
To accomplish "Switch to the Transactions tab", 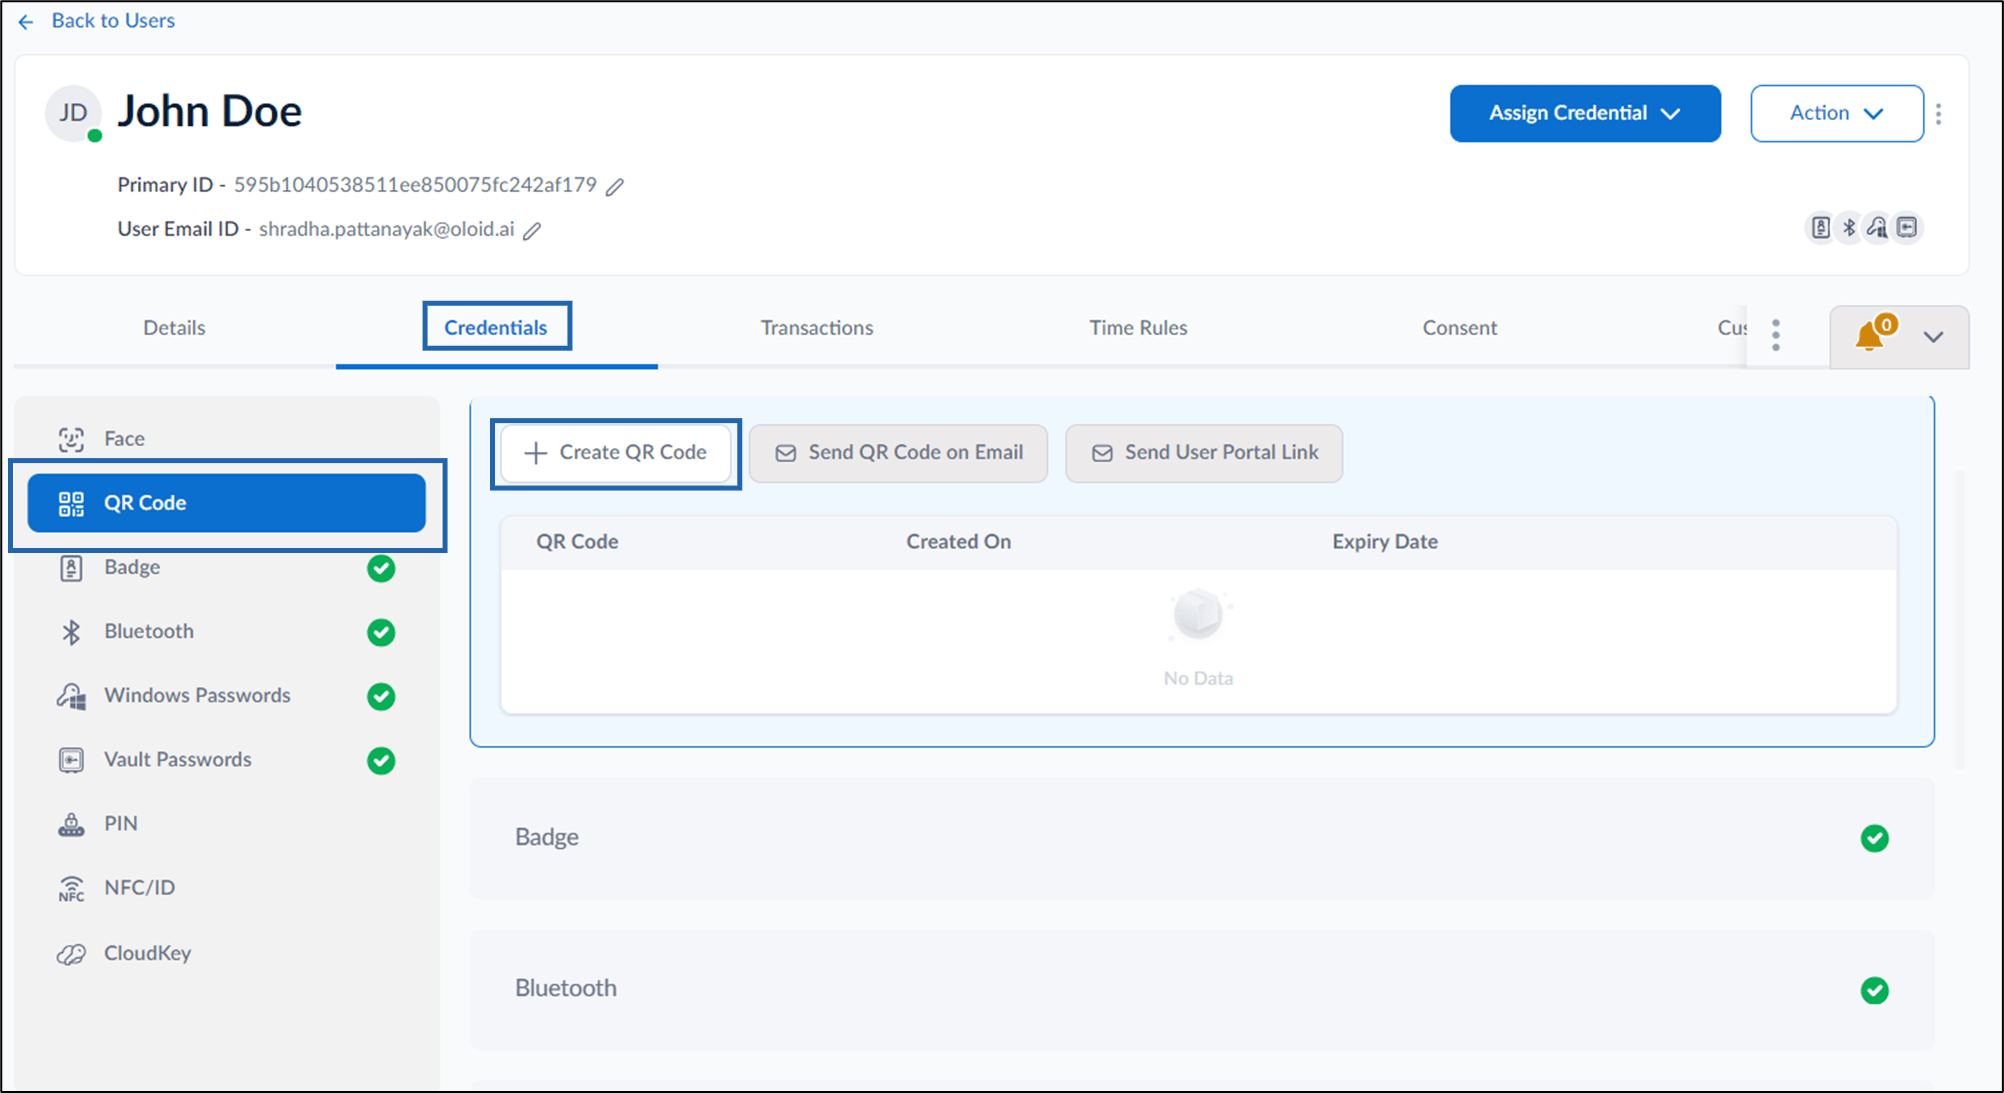I will [x=817, y=328].
